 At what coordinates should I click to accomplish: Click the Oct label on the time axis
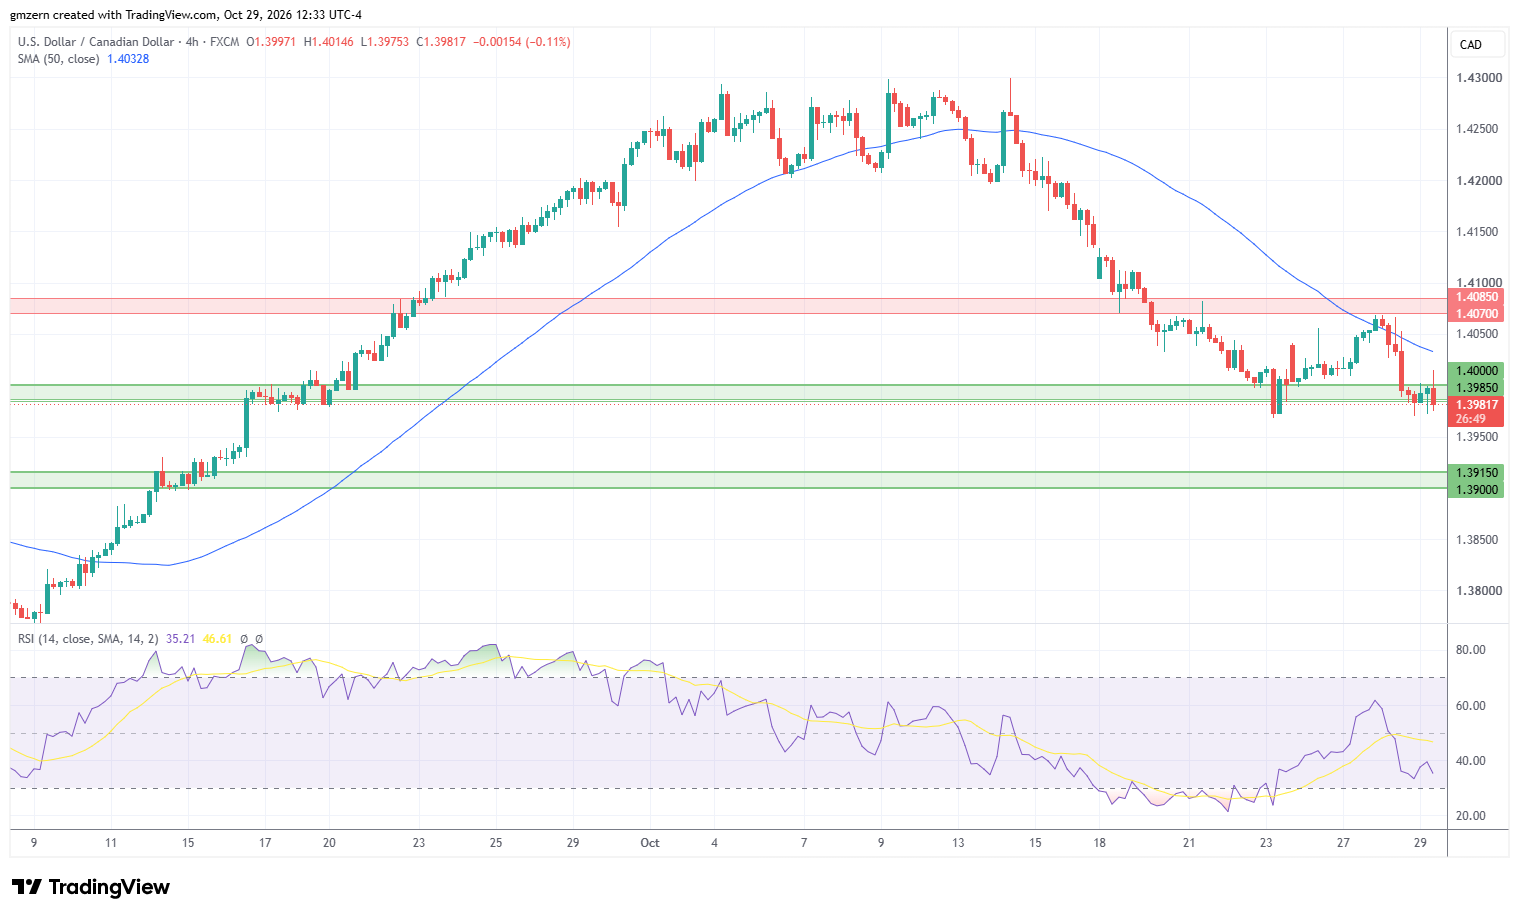tap(650, 843)
